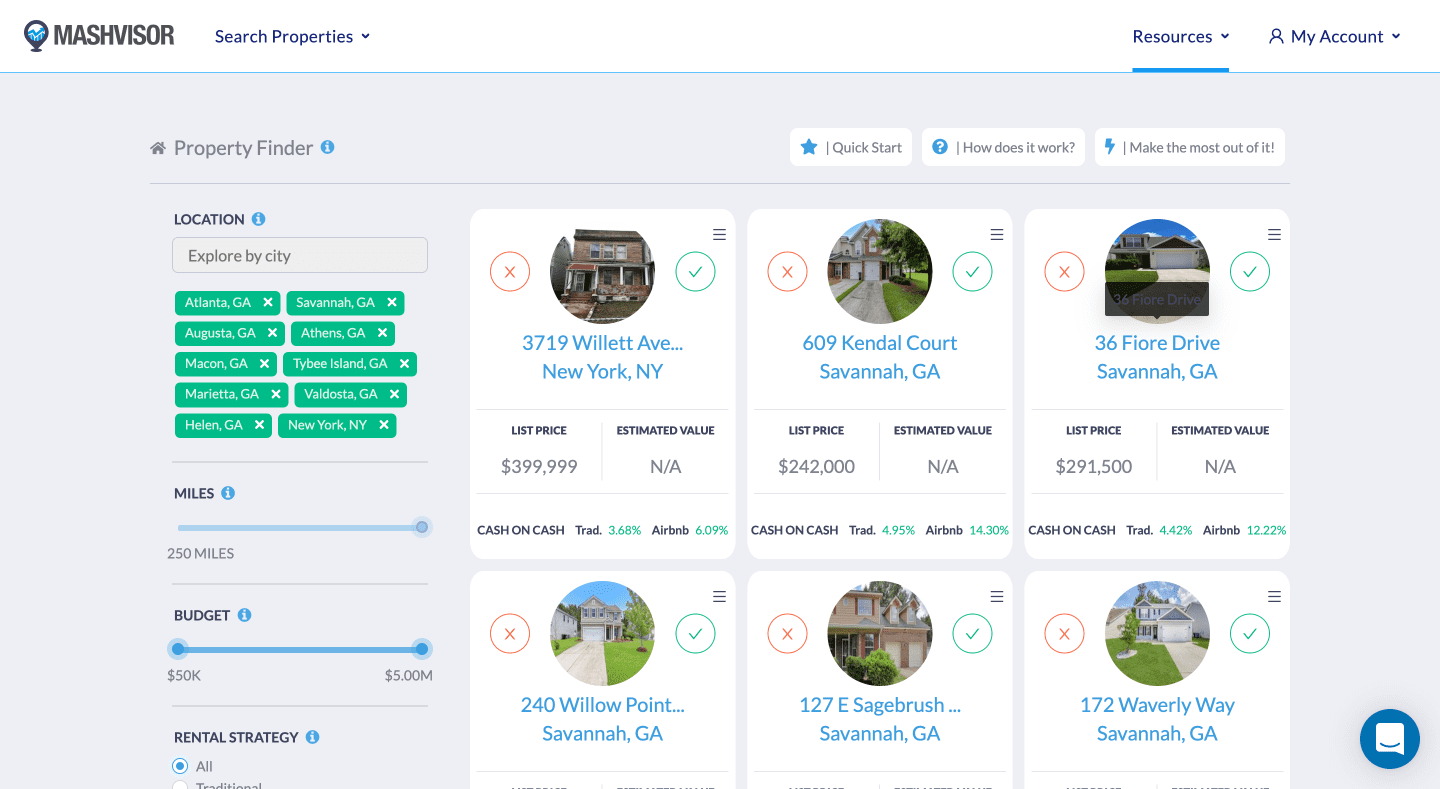Click the budget slider maximum handle
The height and width of the screenshot is (789, 1440).
pos(421,649)
